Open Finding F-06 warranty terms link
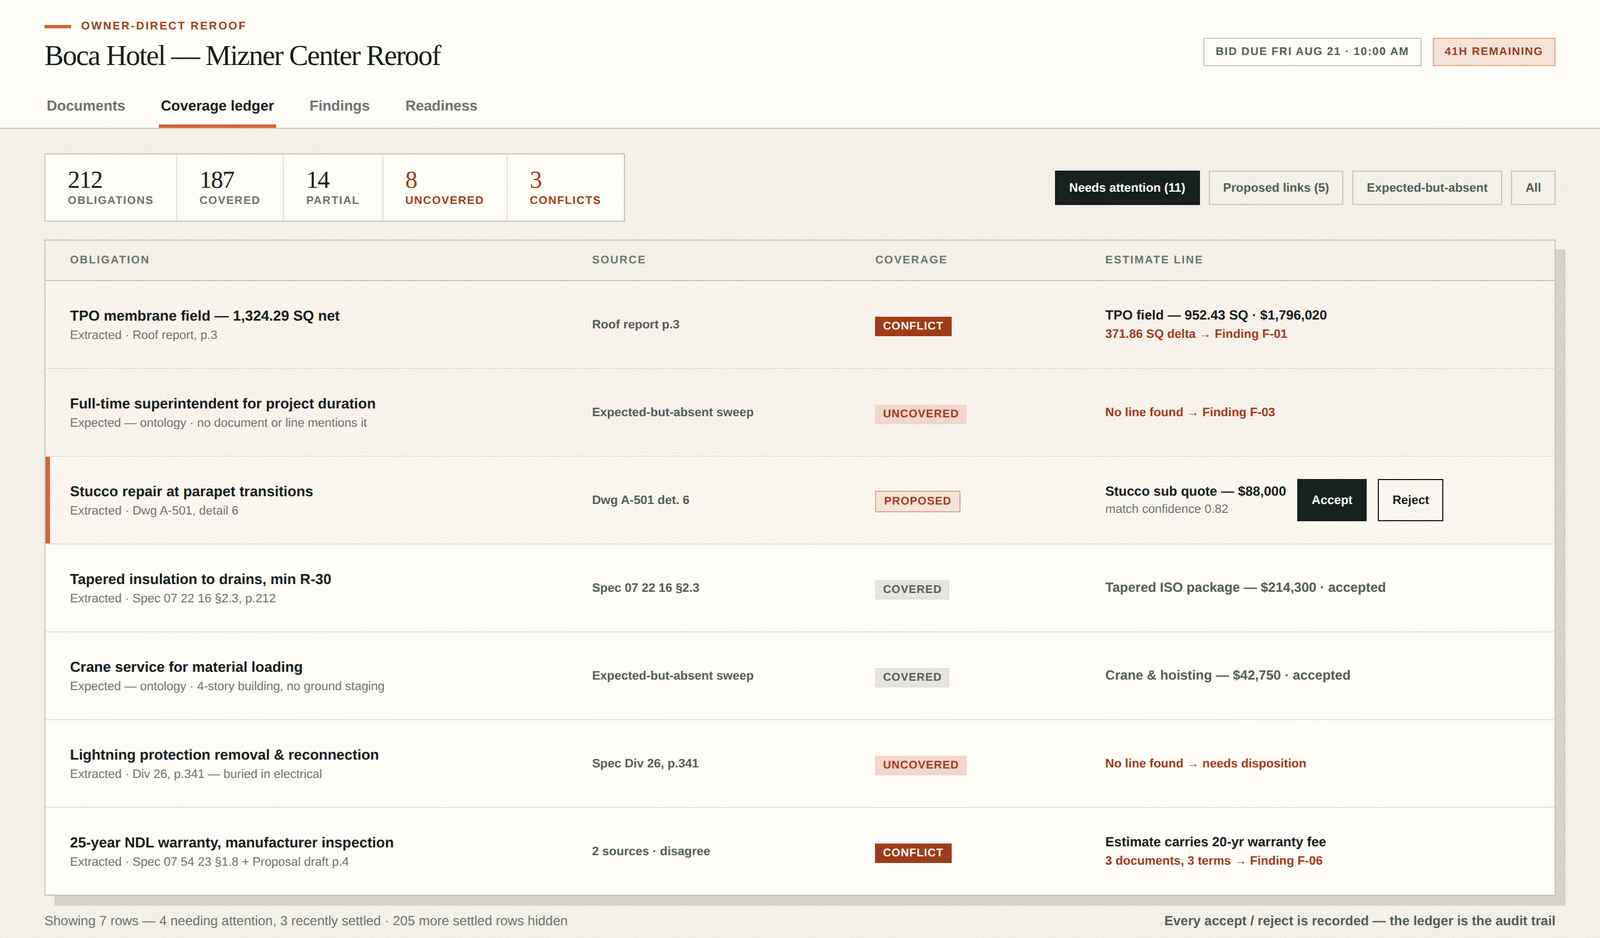The width and height of the screenshot is (1600, 938). tap(1214, 861)
